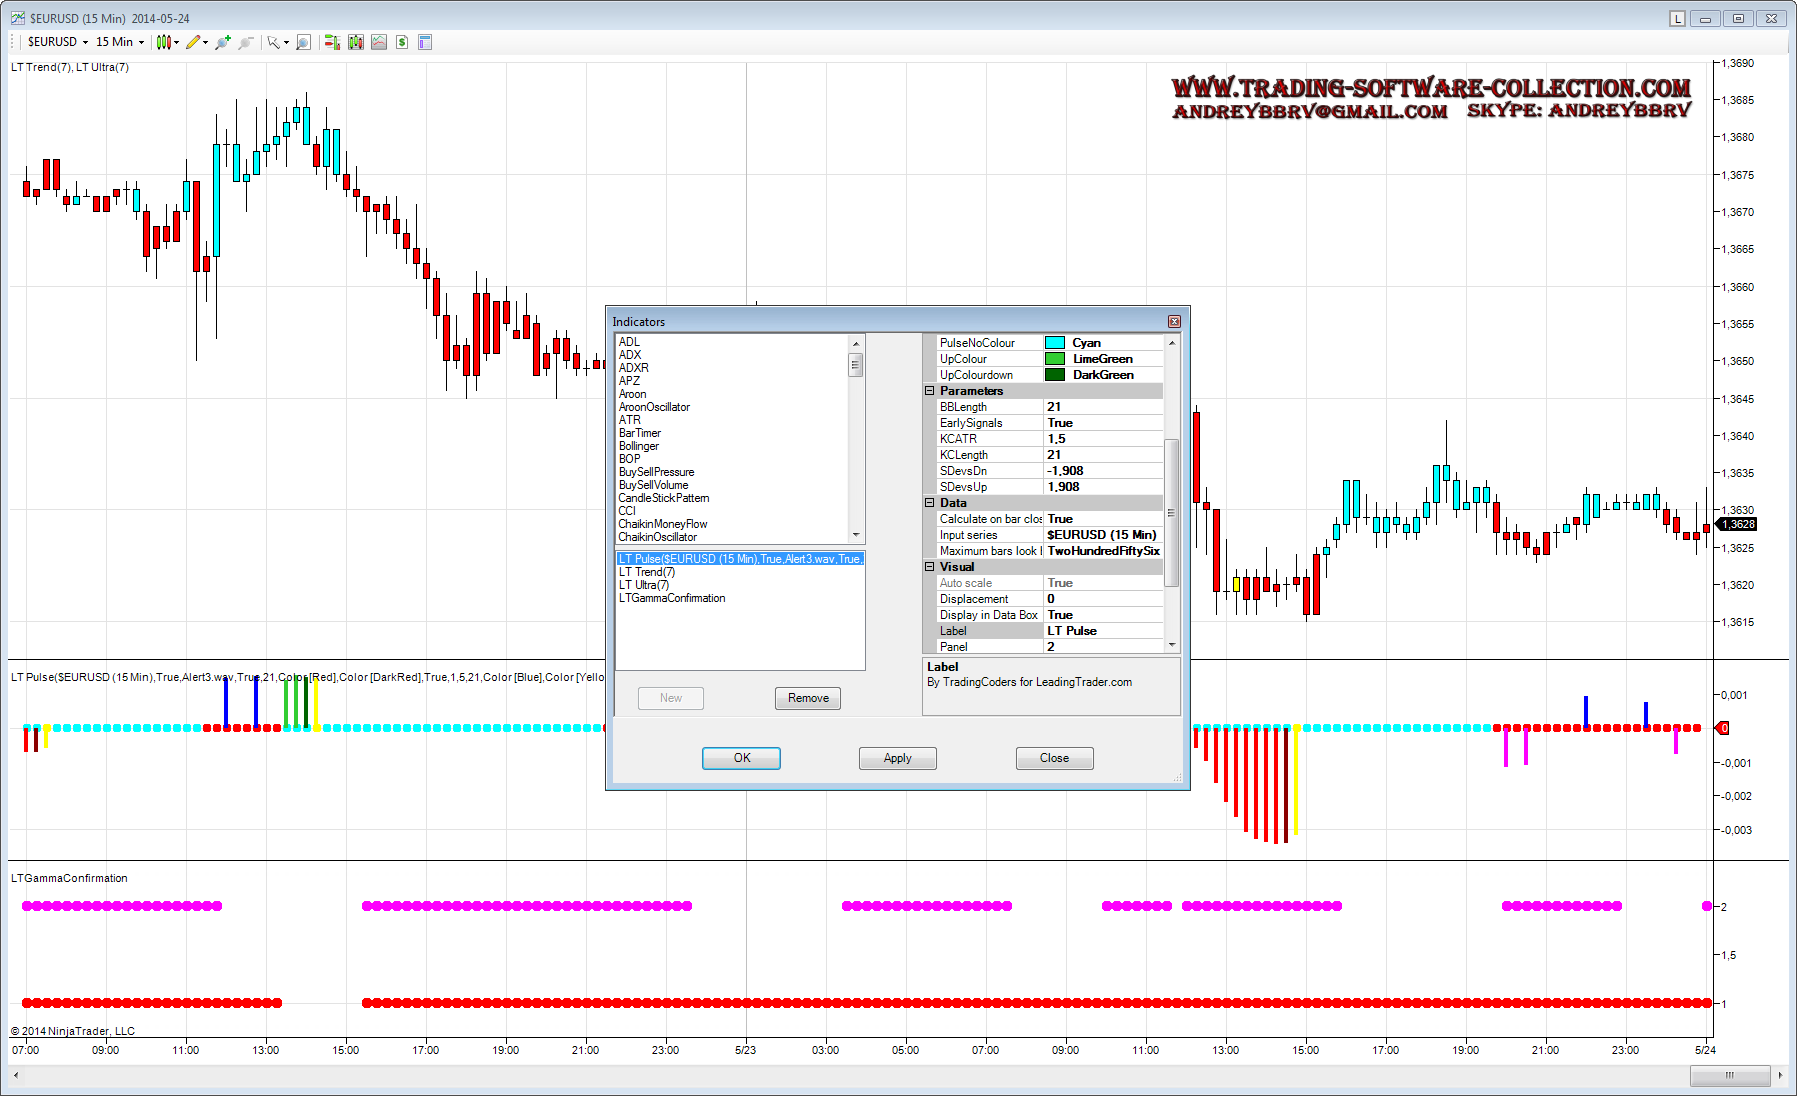Open the 15 Min interval dropdown
Image resolution: width=1797 pixels, height=1096 pixels.
point(119,42)
